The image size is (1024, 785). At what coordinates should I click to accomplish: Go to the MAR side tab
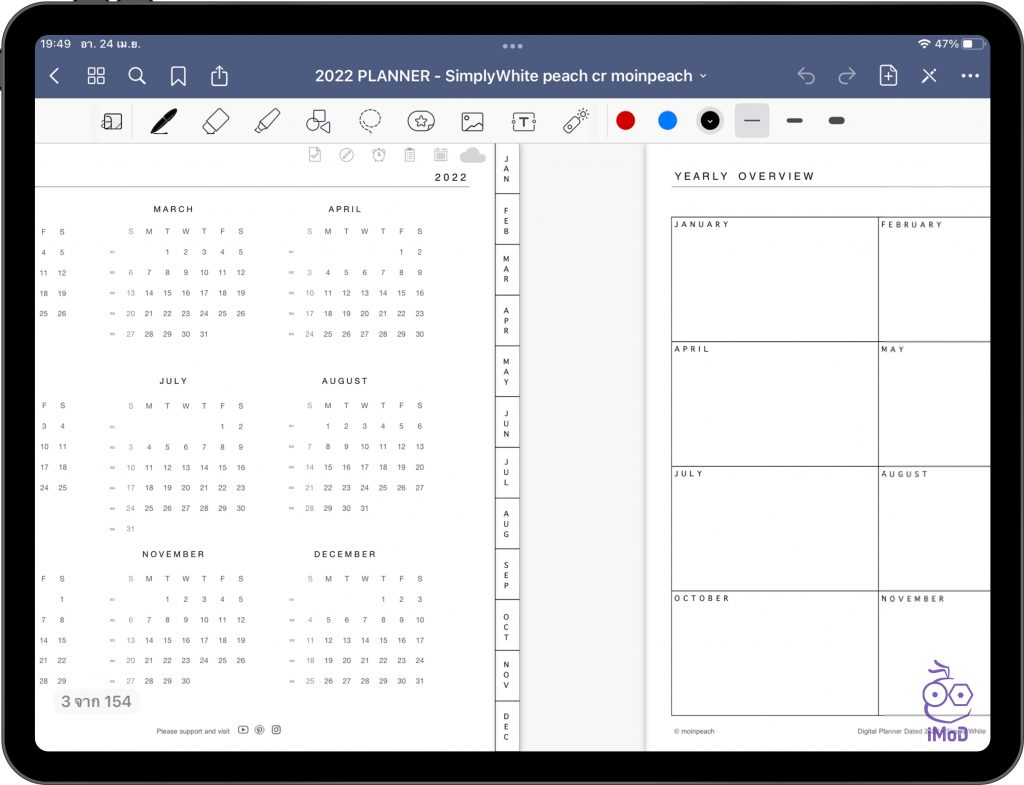point(506,269)
